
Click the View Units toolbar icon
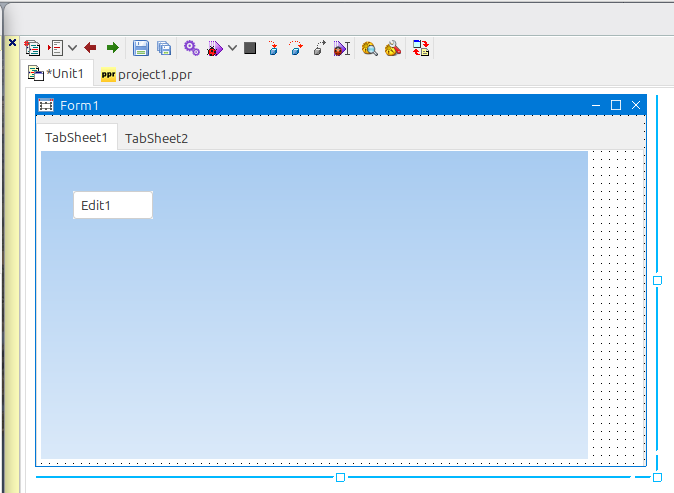click(32, 48)
